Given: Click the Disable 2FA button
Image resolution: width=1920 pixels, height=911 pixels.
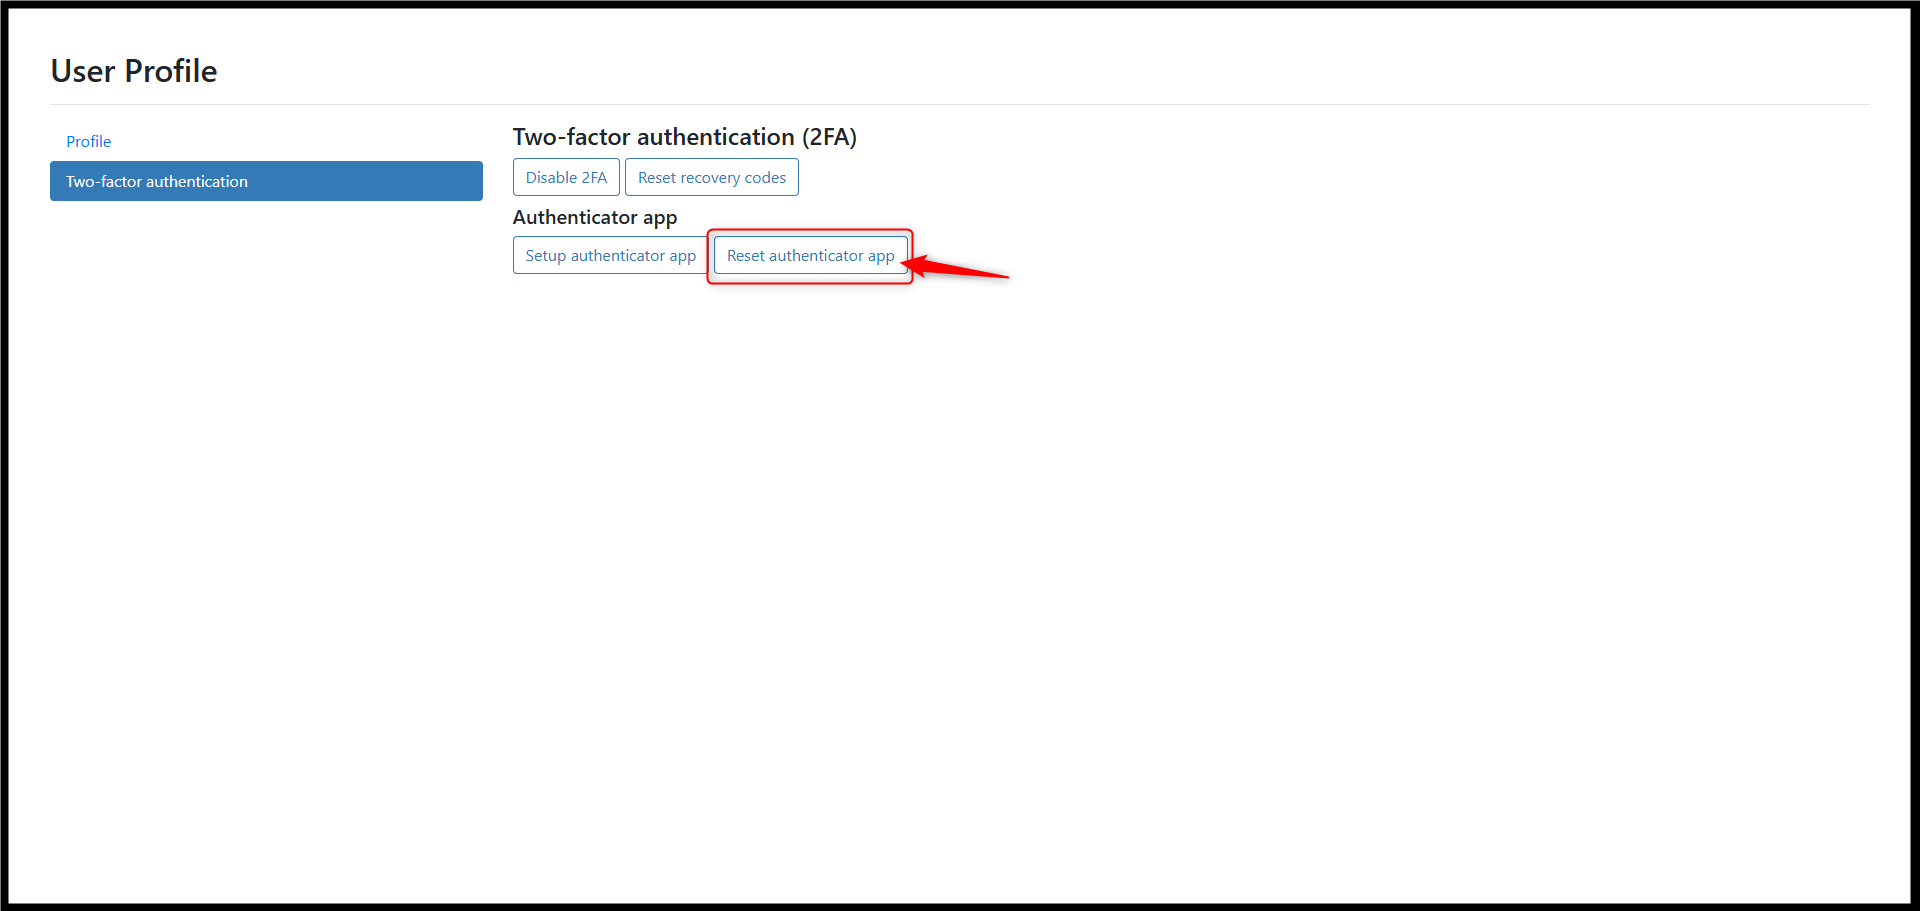Looking at the screenshot, I should coord(566,177).
